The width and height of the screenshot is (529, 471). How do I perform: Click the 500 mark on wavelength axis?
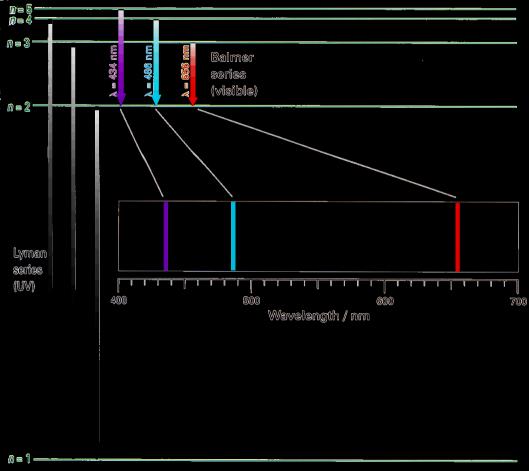coord(252,300)
